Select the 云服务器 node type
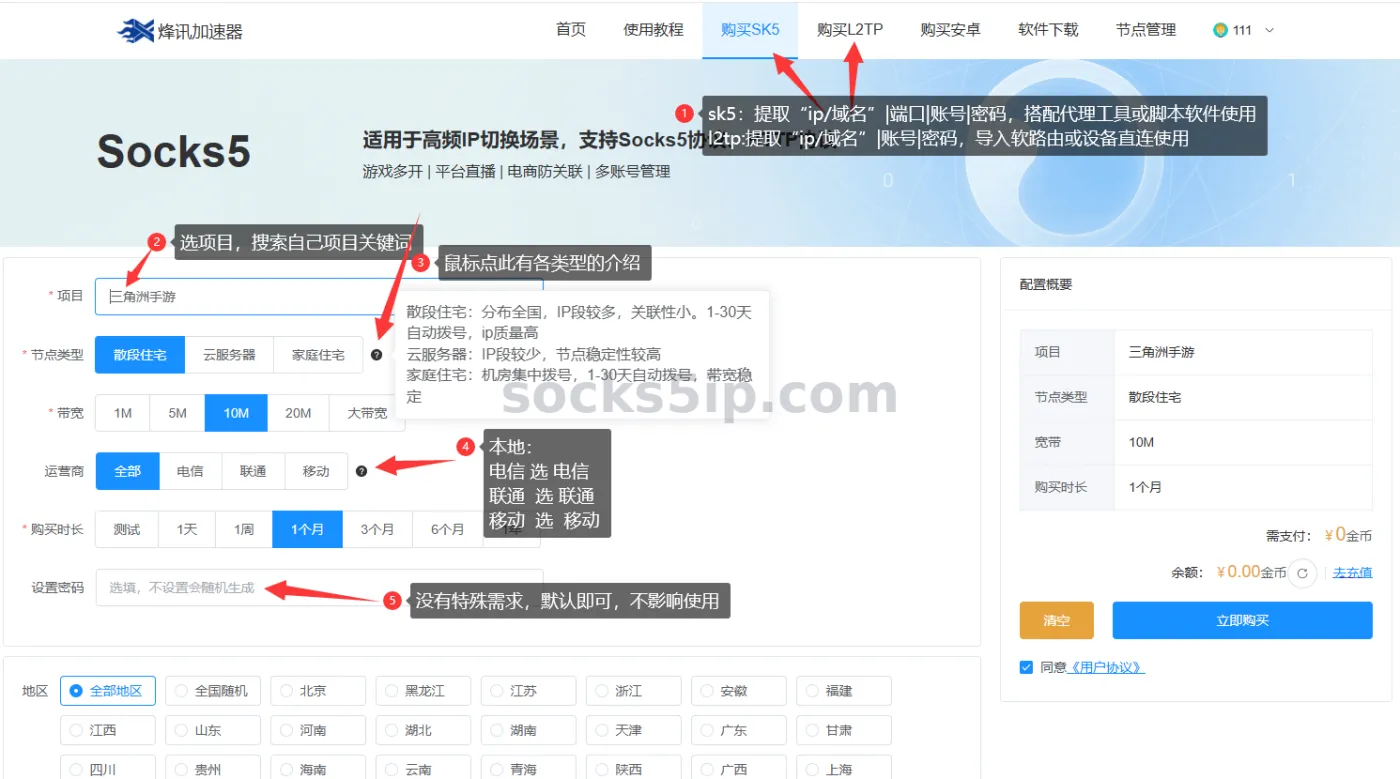Screen dimensions: 1400x779 point(229,355)
